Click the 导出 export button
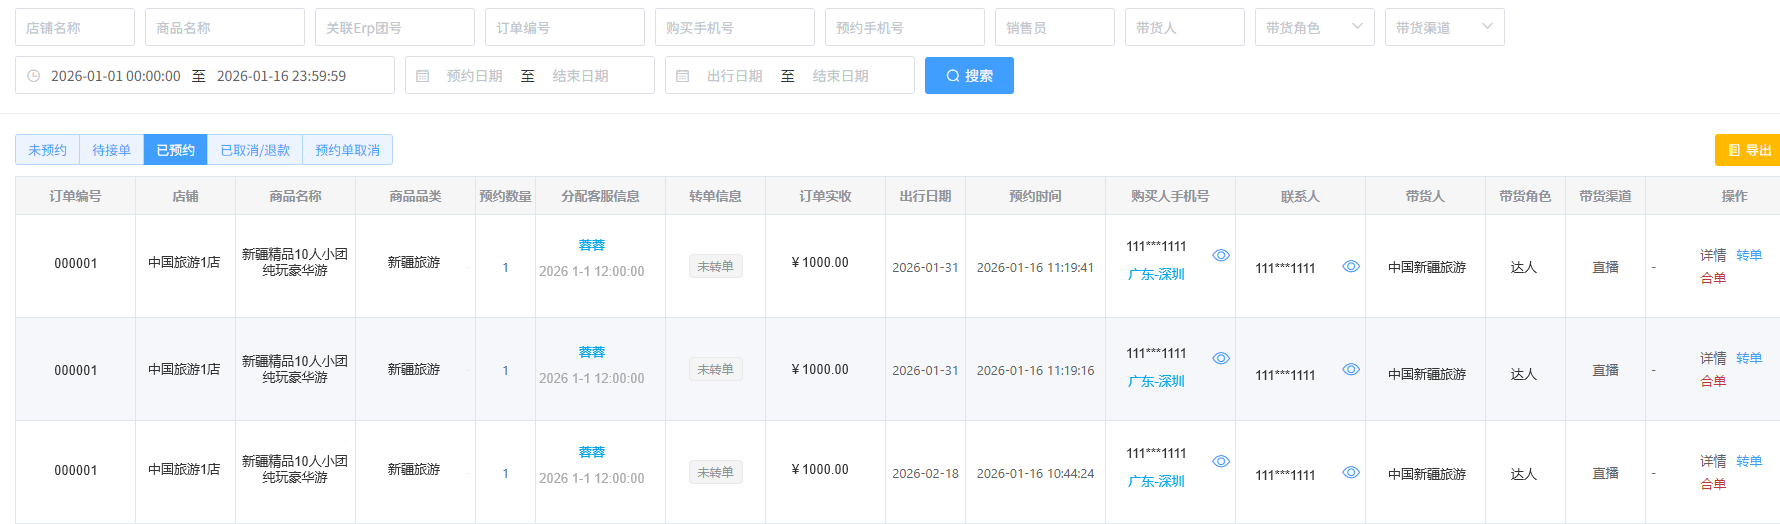The height and width of the screenshot is (524, 1780). pos(1749,150)
